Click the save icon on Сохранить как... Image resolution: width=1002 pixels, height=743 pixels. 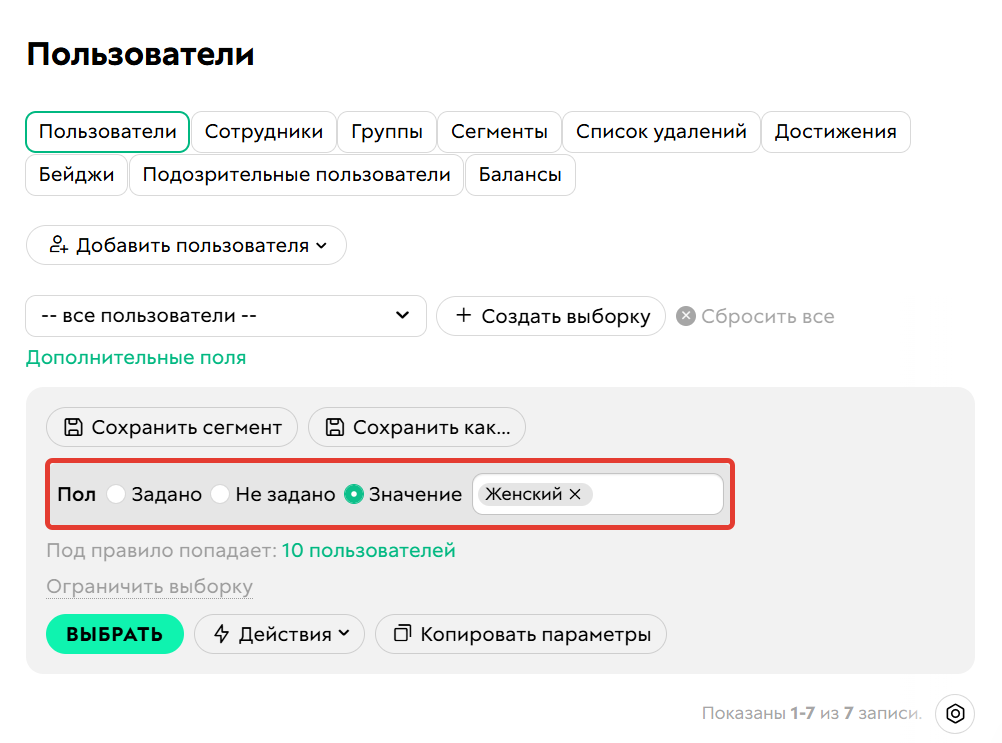click(336, 427)
